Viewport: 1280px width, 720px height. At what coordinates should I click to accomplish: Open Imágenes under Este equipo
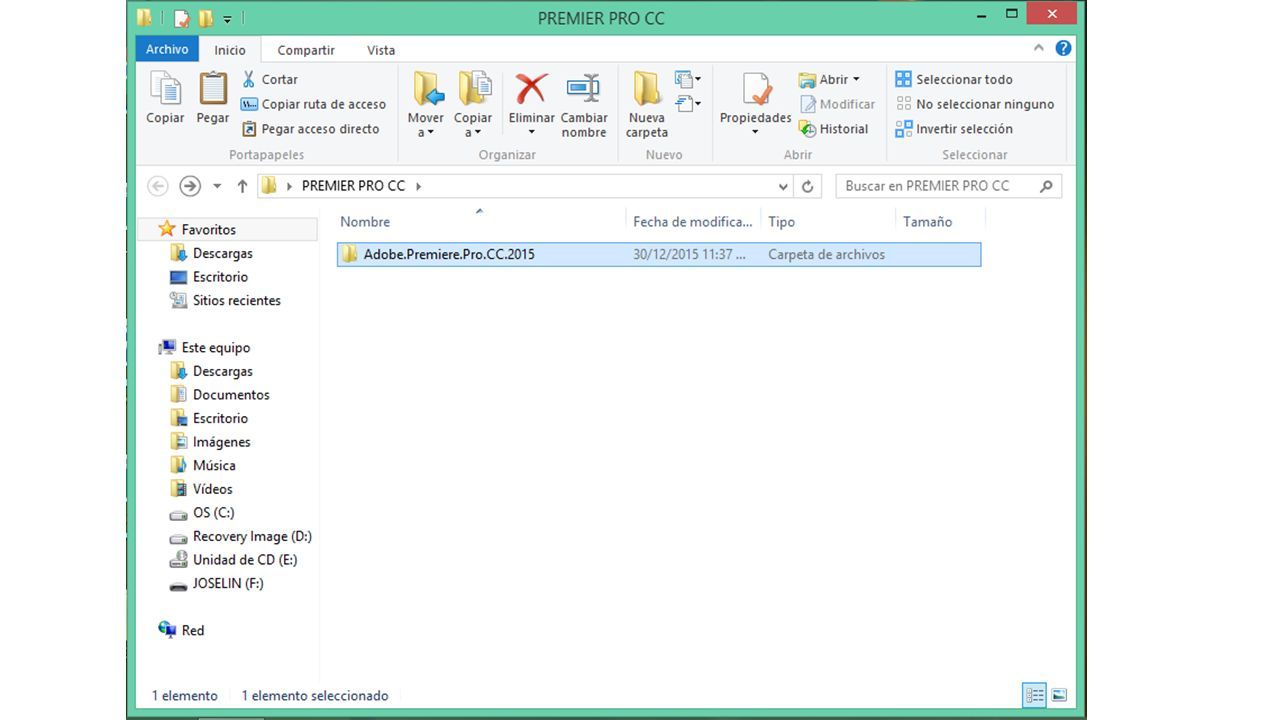[x=221, y=442]
